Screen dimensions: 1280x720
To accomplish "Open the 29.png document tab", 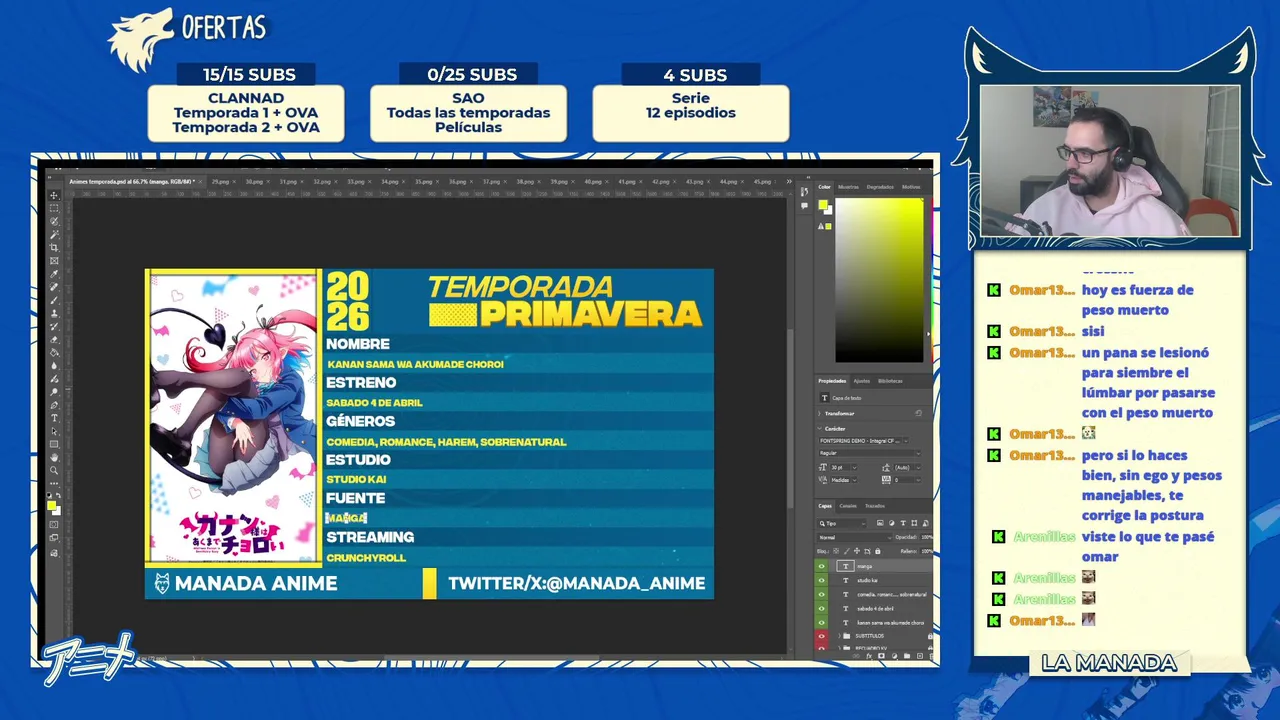I will [x=220, y=182].
